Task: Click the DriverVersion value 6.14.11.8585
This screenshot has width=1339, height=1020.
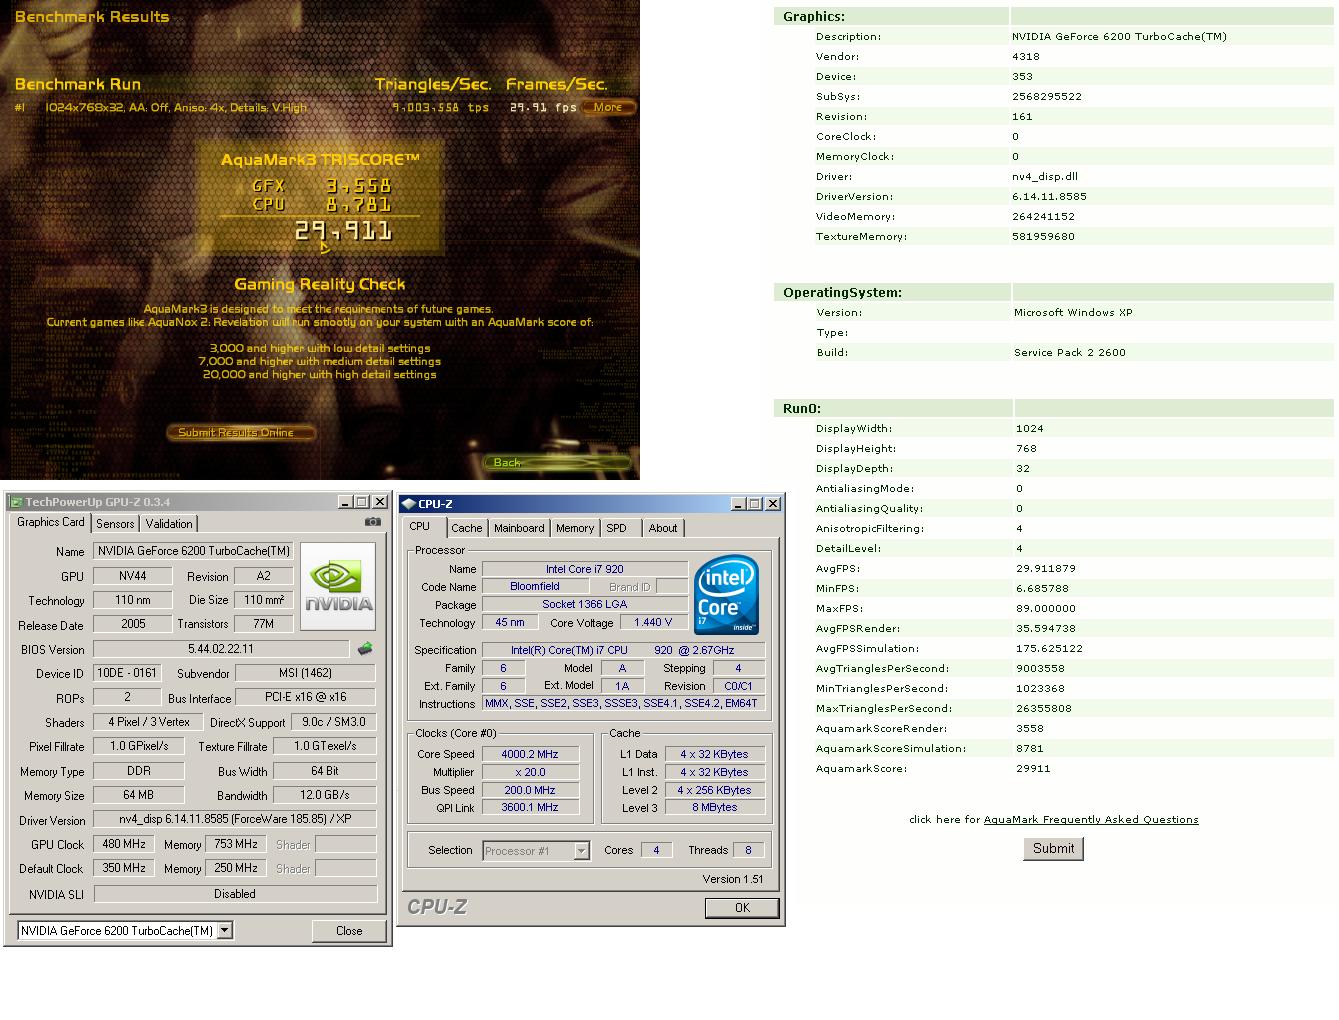Action: point(1049,196)
